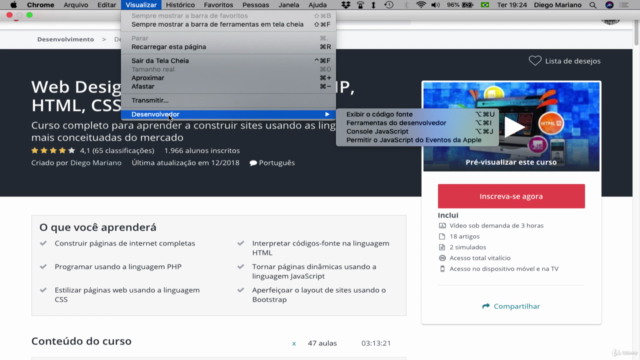The image size is (640, 360).
Task: Select 'Sair da Tela Cheia' menu item
Action: coord(229,60)
